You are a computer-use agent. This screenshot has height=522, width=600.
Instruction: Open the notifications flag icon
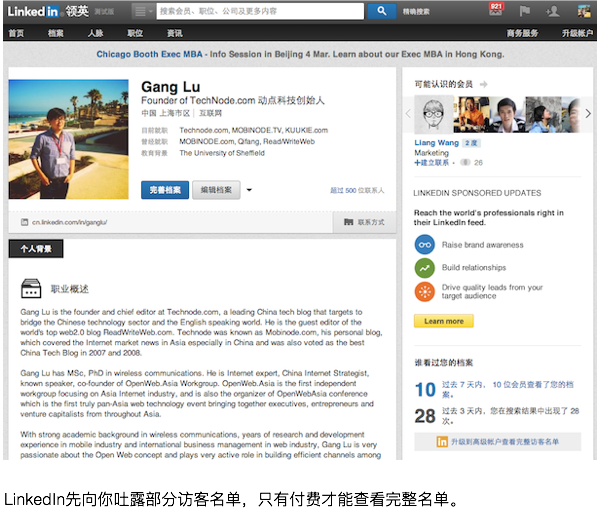click(x=525, y=11)
